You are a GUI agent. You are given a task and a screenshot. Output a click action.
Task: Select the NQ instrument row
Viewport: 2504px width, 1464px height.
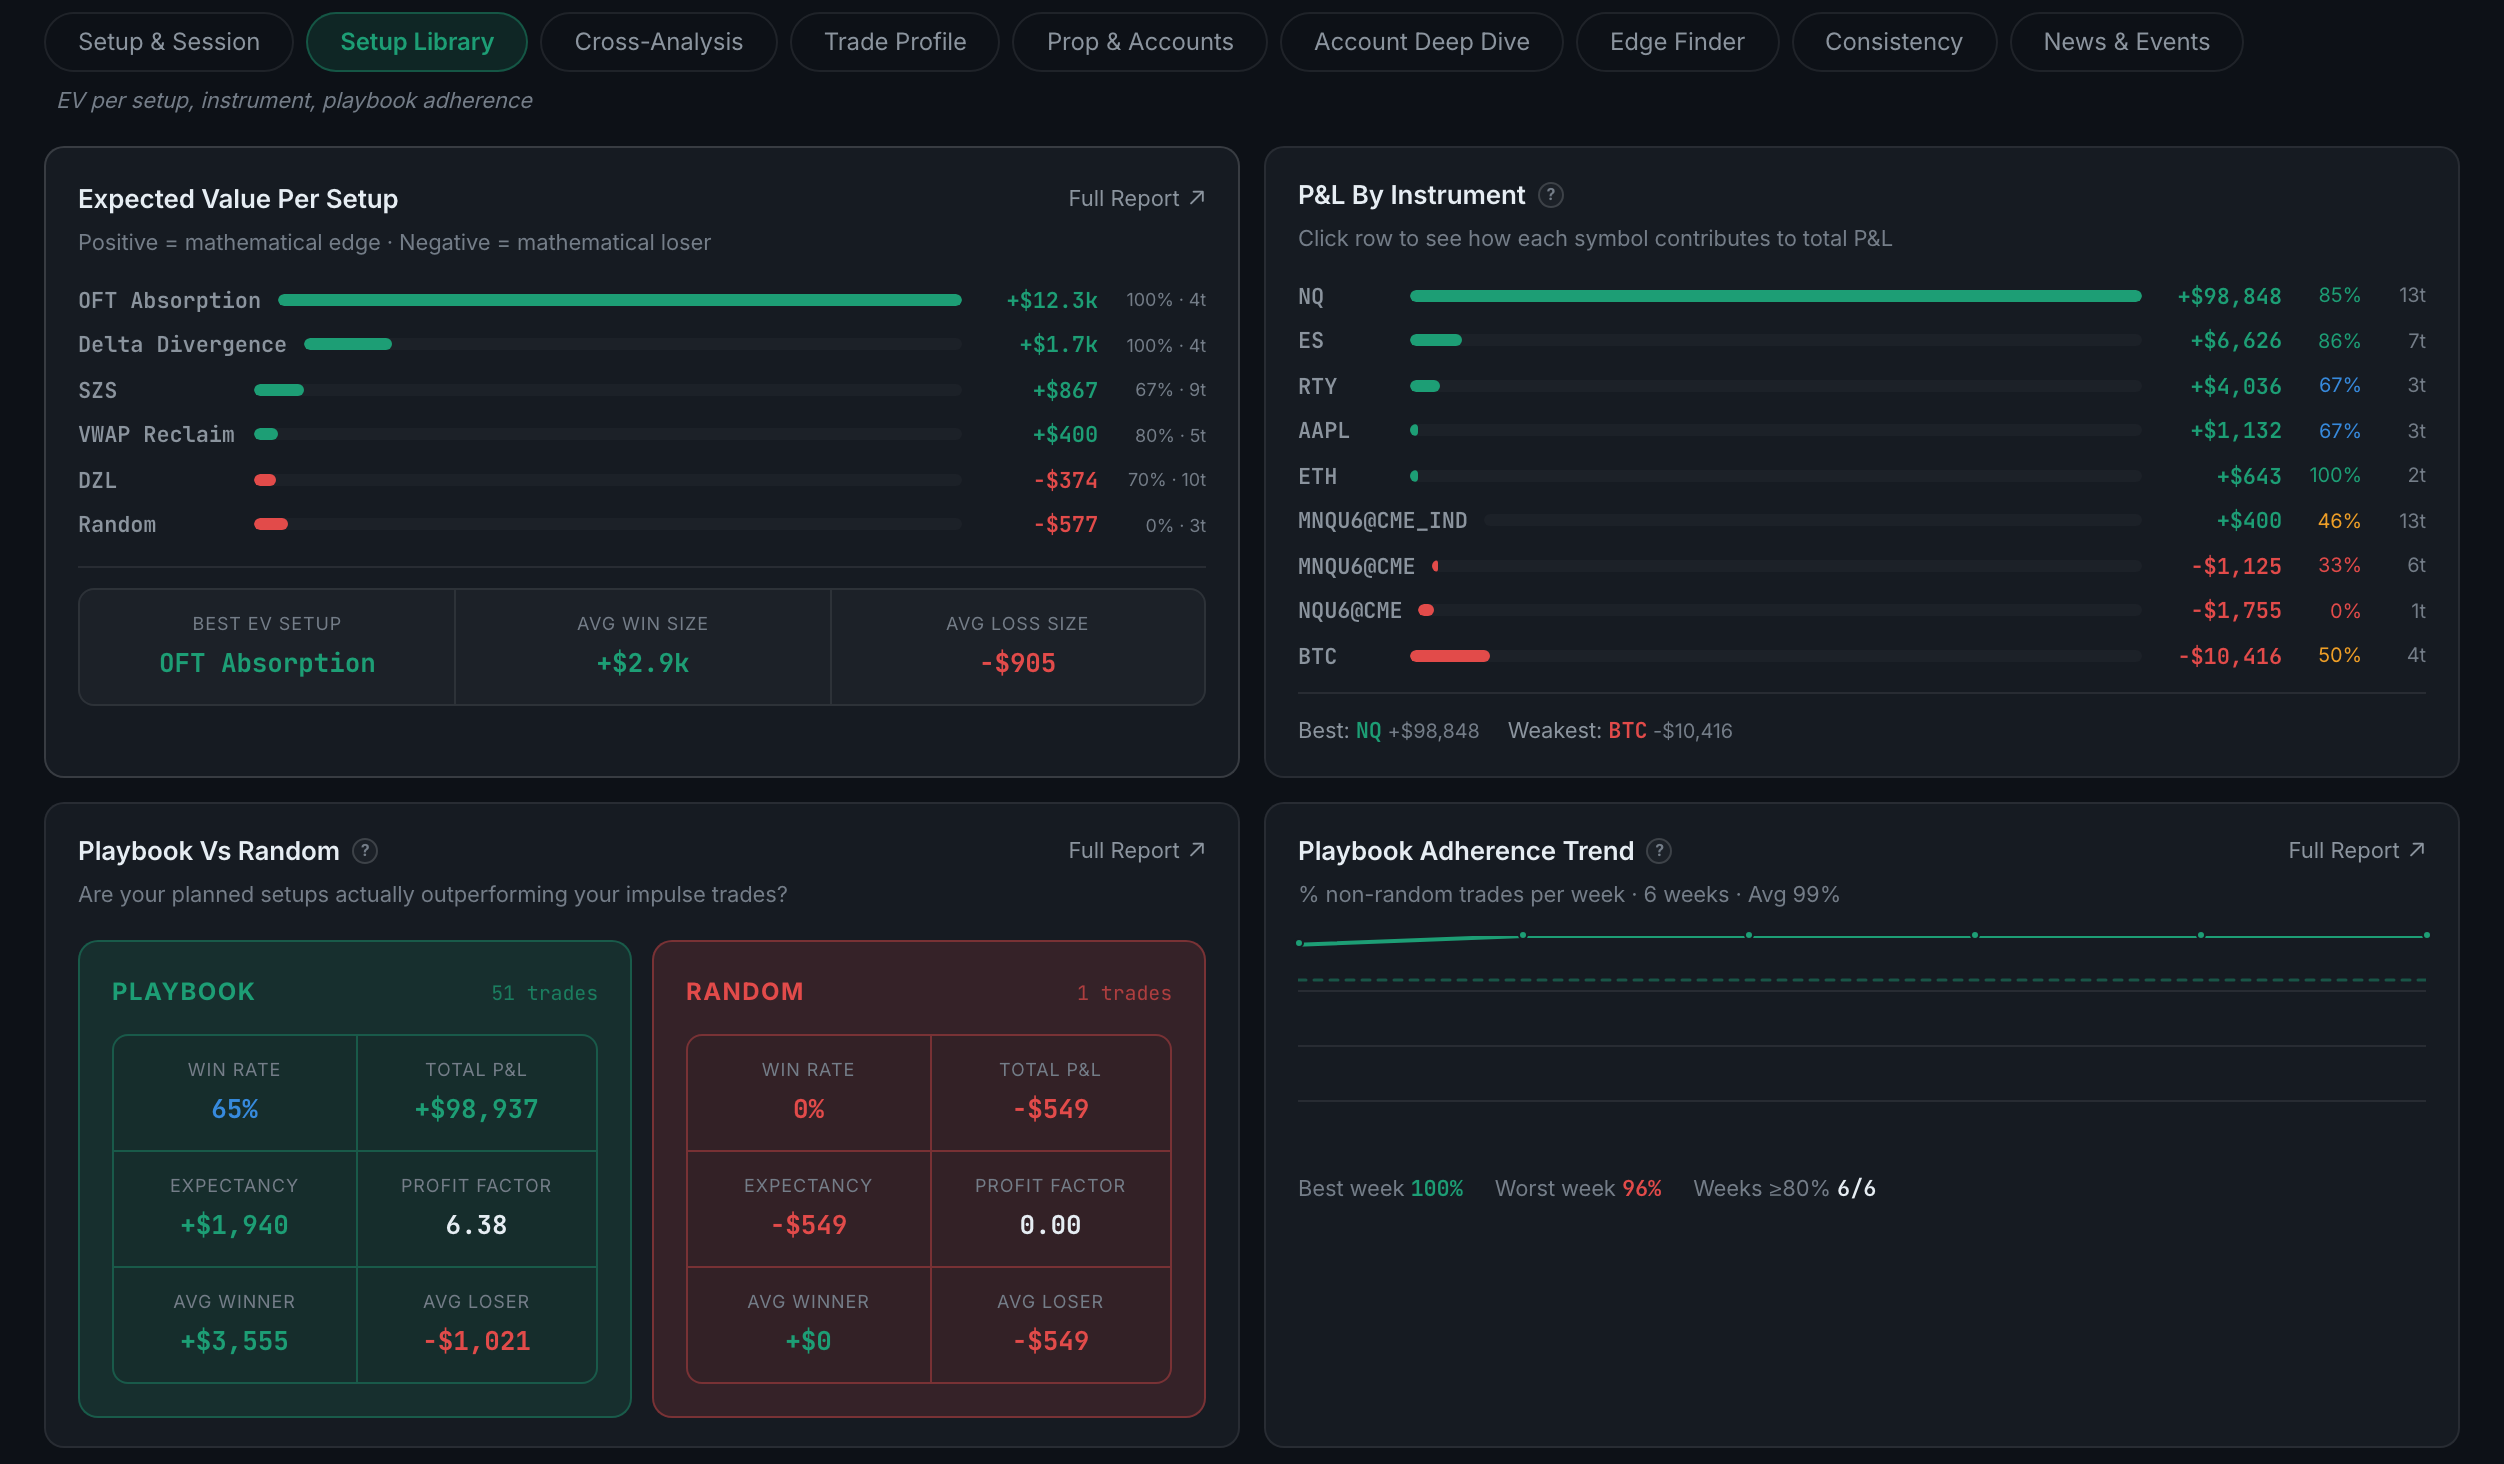1861,296
